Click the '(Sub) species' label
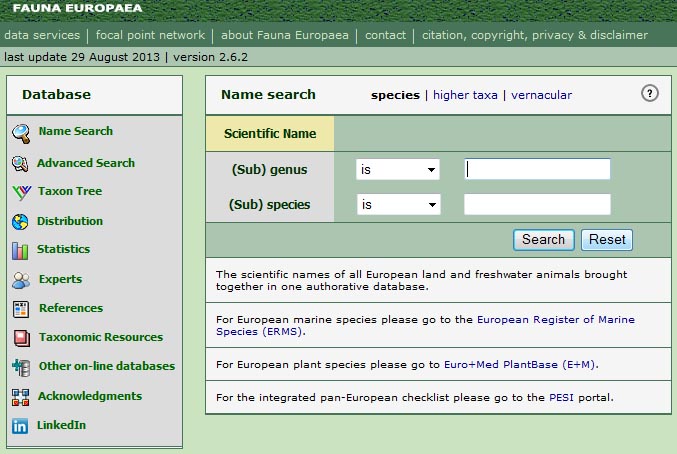 click(269, 205)
